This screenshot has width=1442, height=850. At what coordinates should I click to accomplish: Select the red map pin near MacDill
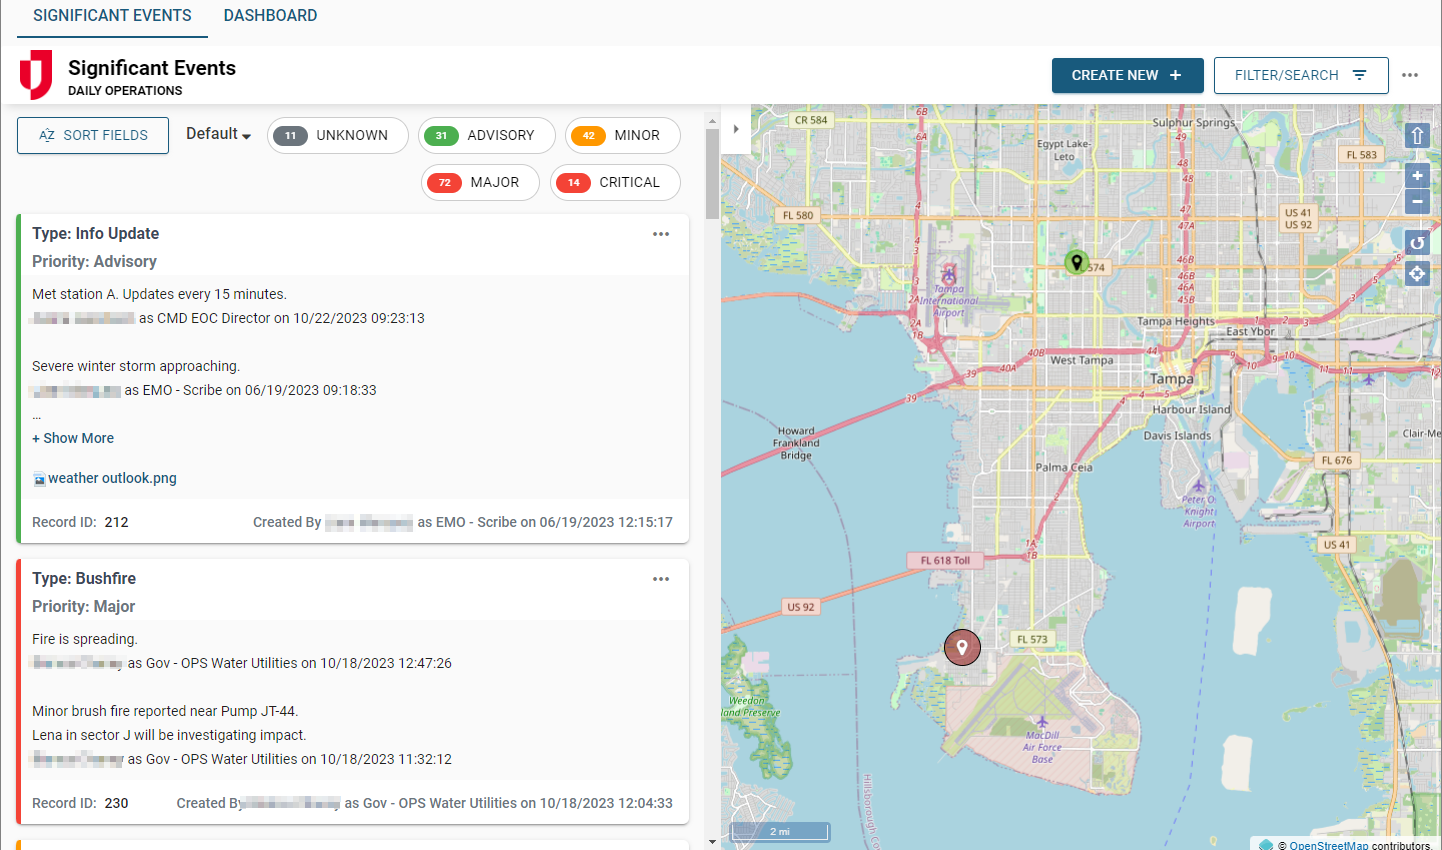click(x=962, y=646)
